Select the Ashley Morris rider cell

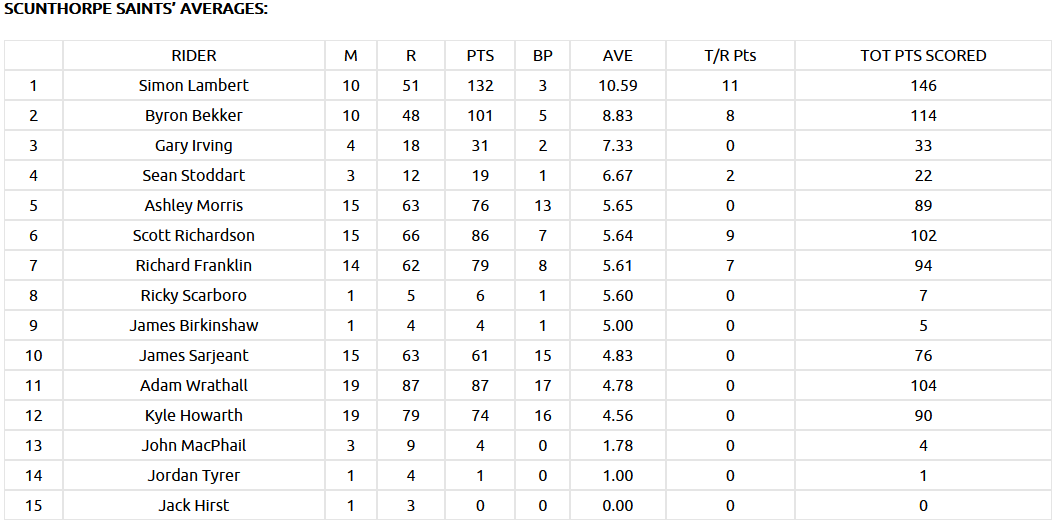tap(194, 206)
